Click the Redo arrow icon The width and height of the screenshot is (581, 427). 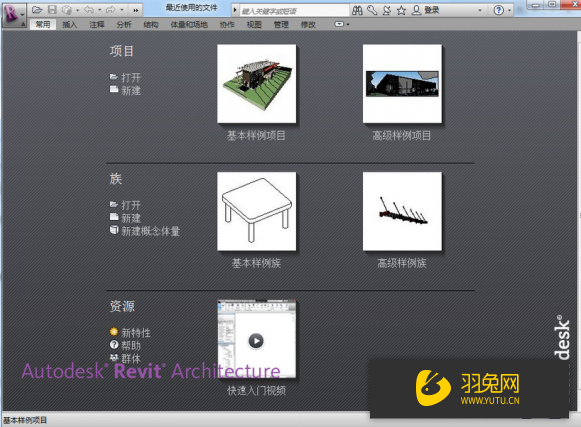(110, 10)
